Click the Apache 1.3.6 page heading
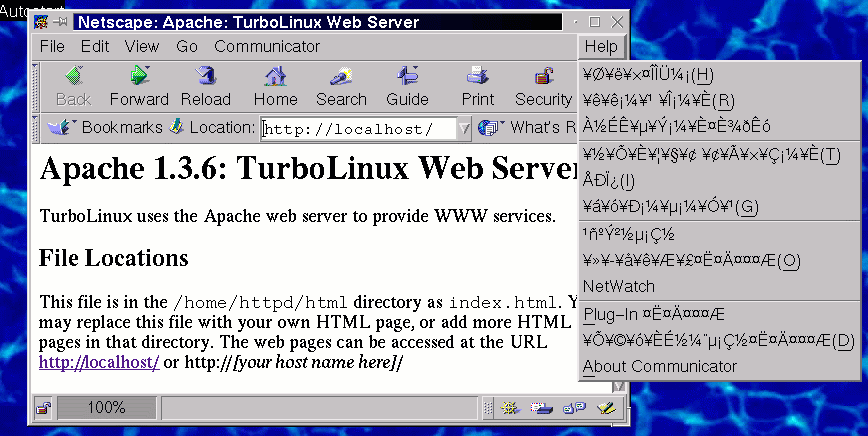Image resolution: width=868 pixels, height=436 pixels. [x=309, y=168]
